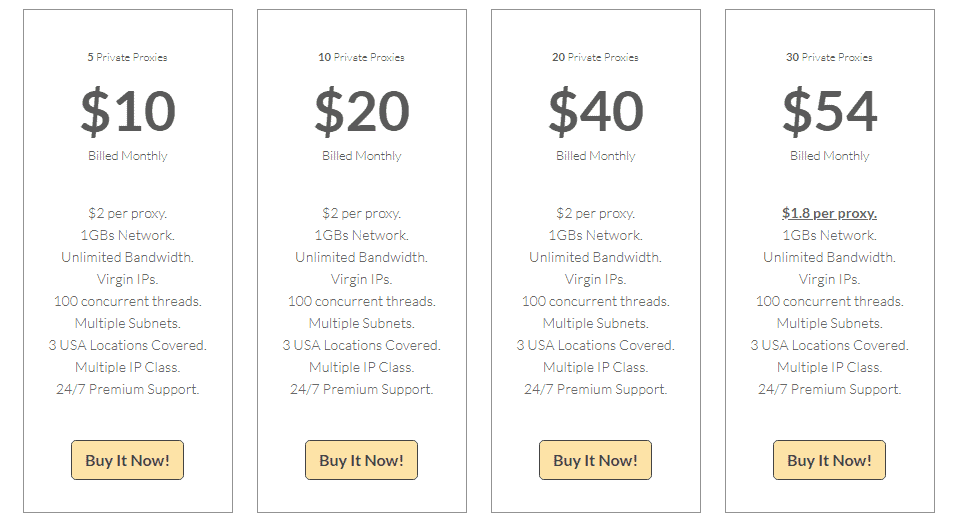Click Buy It Now for $20 plan
This screenshot has height=521, width=955.
click(x=361, y=460)
